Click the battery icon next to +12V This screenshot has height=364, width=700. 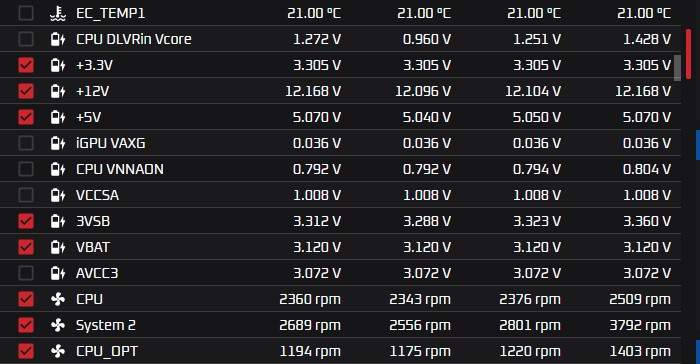click(x=58, y=91)
